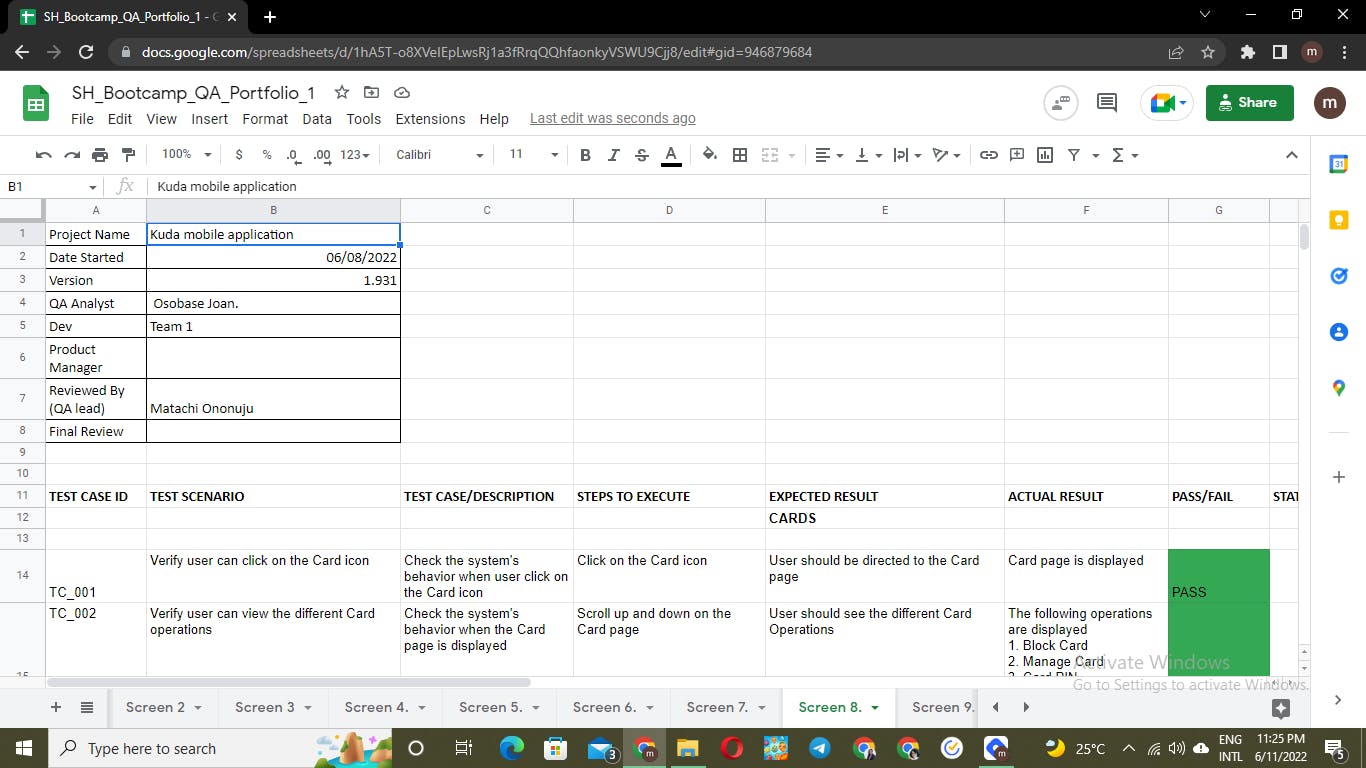Format as percent icon
The height and width of the screenshot is (768, 1366).
267,155
